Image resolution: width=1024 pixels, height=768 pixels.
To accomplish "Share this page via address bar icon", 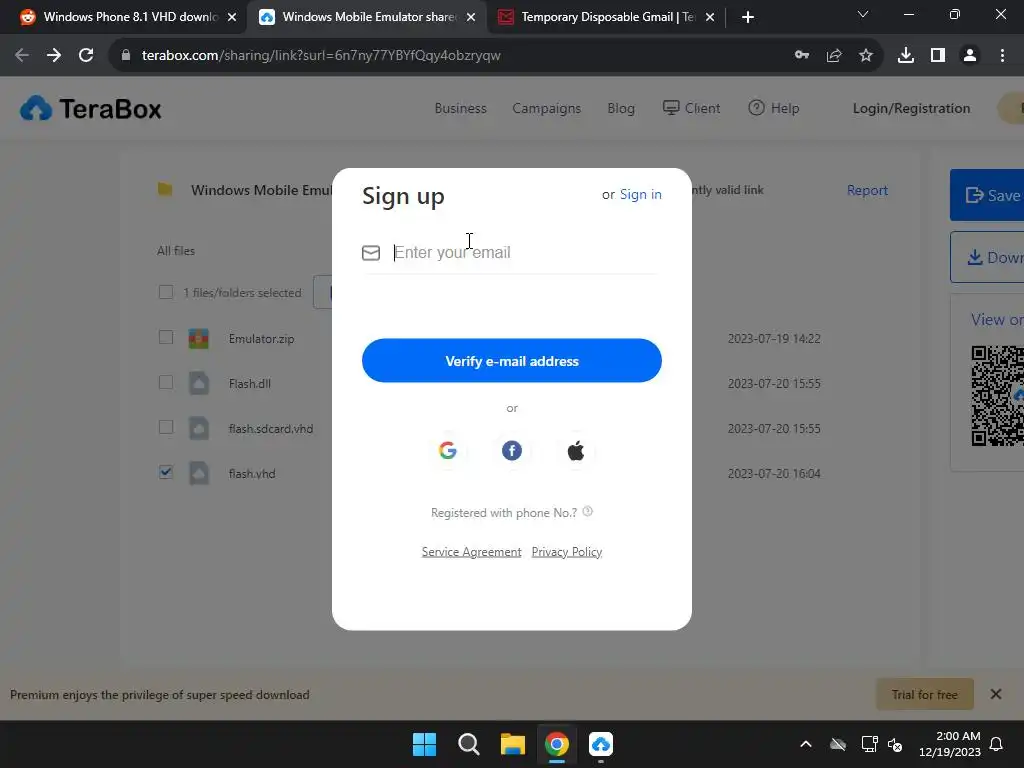I will click(834, 56).
